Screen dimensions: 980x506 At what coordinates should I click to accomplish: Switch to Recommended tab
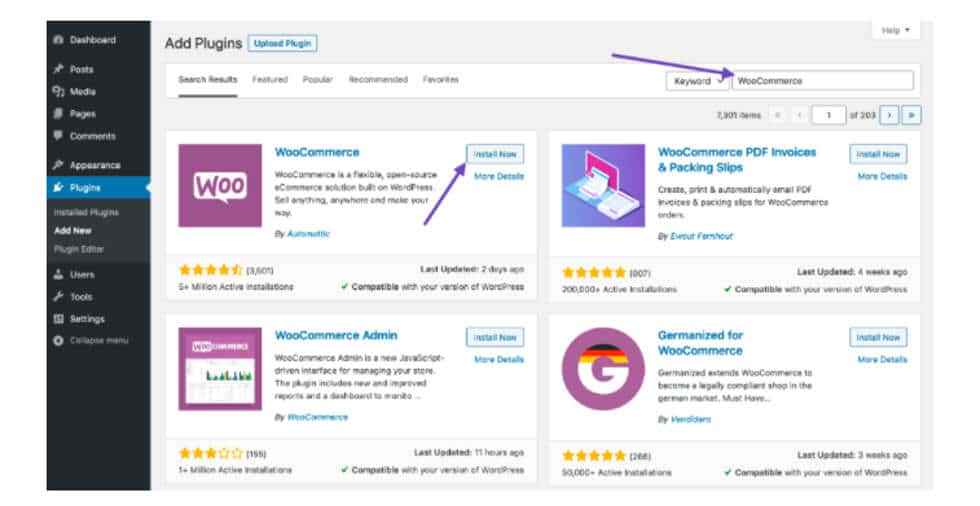pyautogui.click(x=378, y=80)
